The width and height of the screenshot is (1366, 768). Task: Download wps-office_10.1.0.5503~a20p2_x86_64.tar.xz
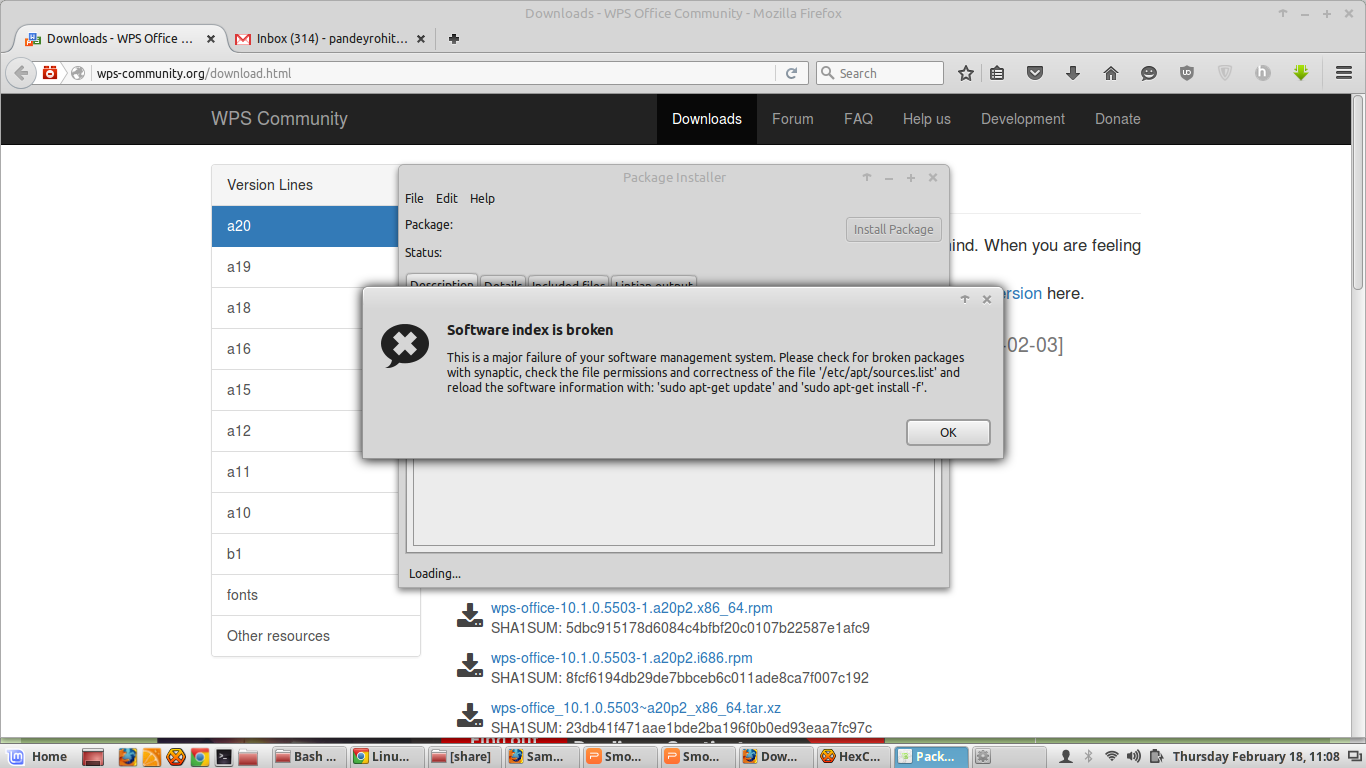click(x=636, y=708)
